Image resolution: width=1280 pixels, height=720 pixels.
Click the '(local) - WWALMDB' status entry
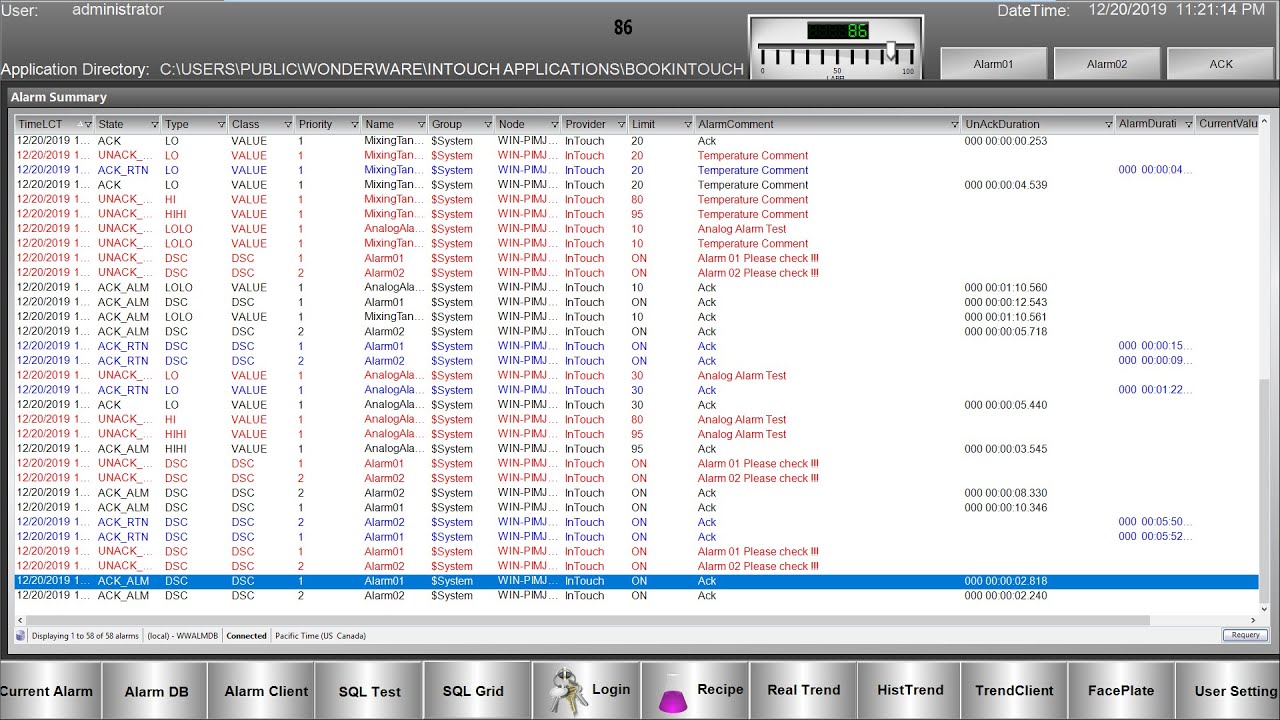pyautogui.click(x=182, y=636)
